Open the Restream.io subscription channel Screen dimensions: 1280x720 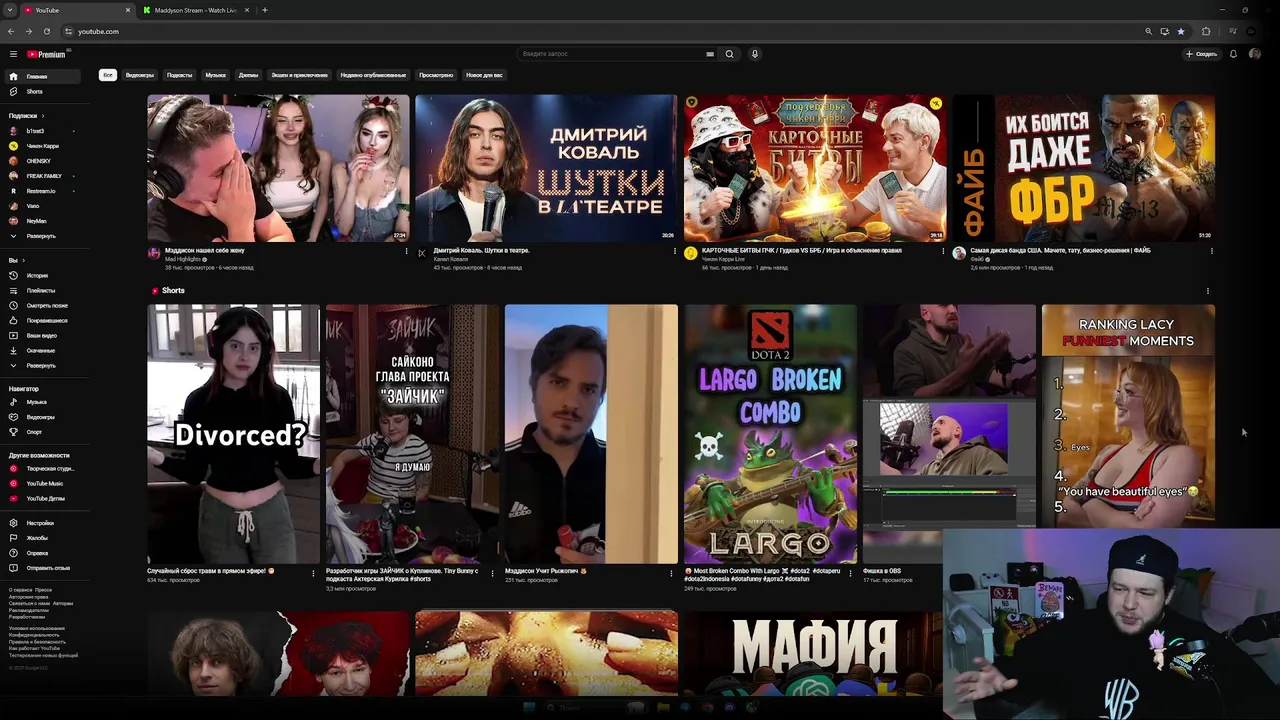[40, 191]
